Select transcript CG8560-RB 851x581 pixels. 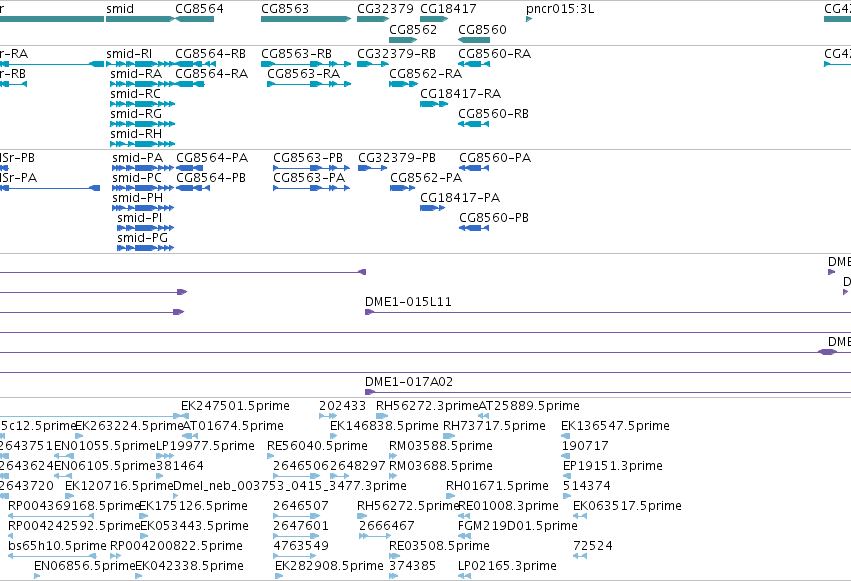[x=473, y=124]
